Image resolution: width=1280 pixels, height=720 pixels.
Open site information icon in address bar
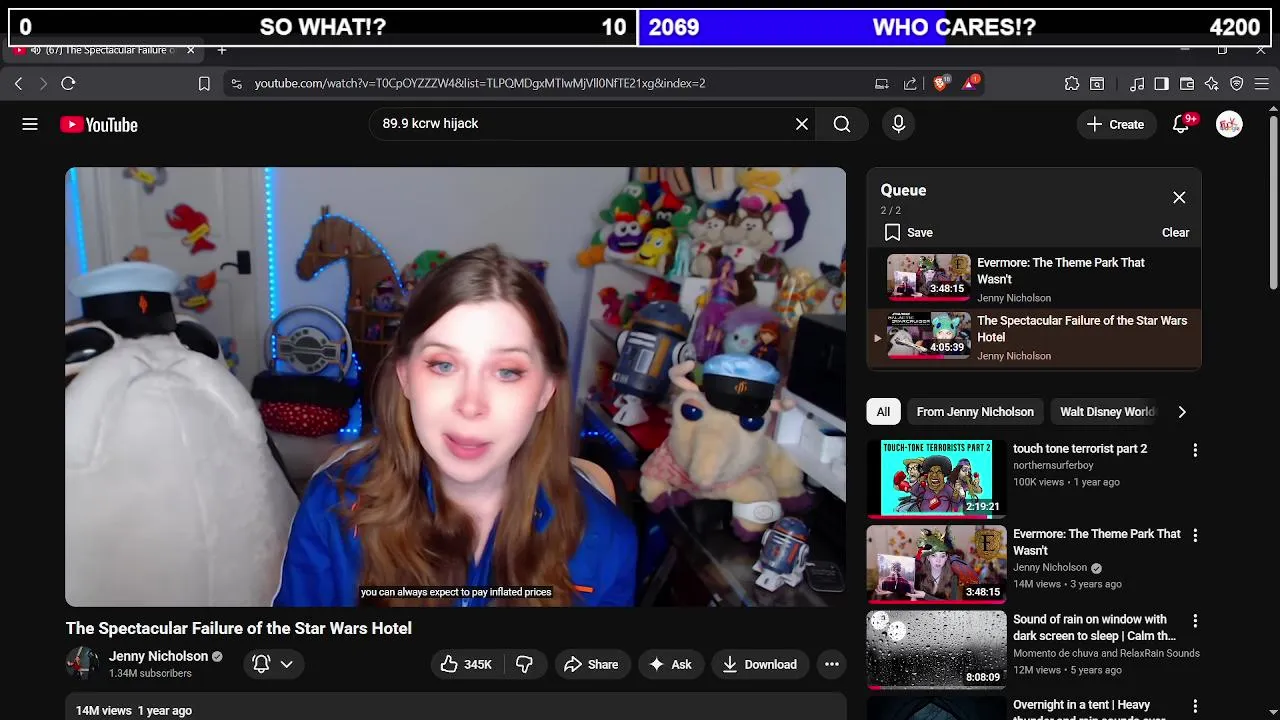[x=236, y=83]
